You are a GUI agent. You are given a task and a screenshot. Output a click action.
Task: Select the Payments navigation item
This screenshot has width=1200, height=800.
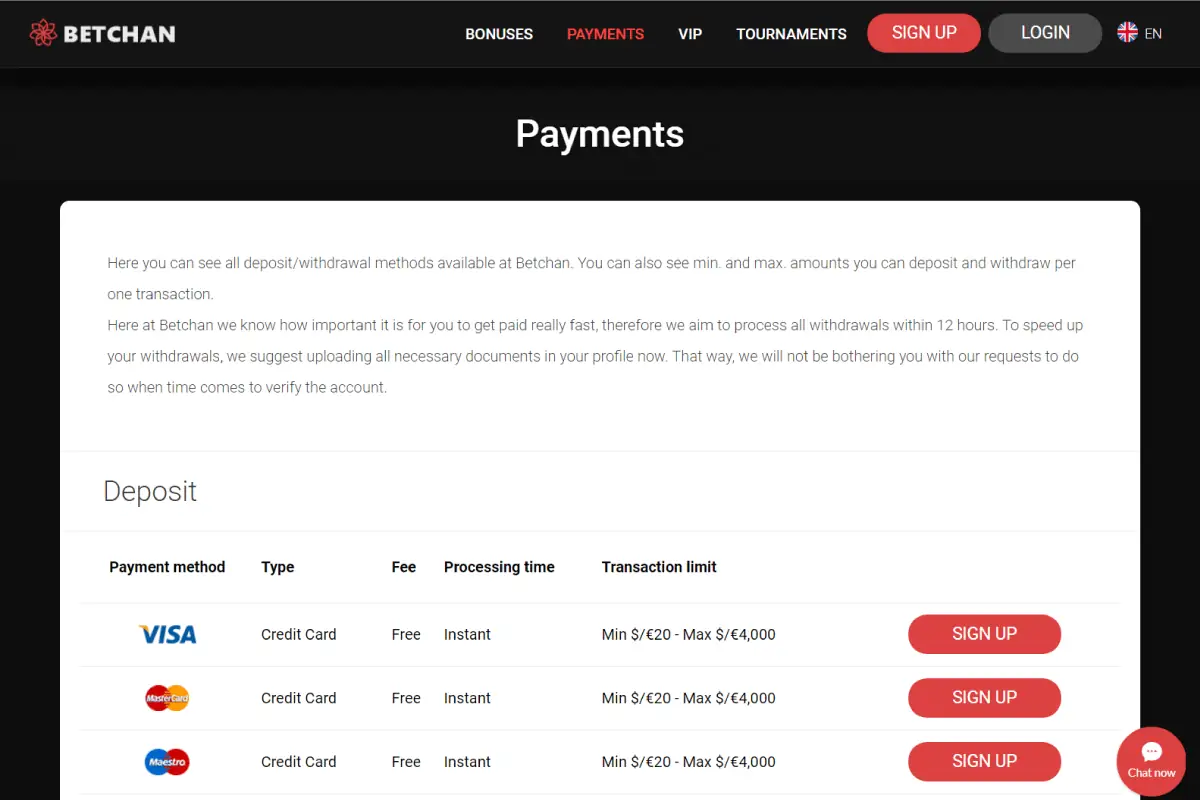[x=605, y=34]
